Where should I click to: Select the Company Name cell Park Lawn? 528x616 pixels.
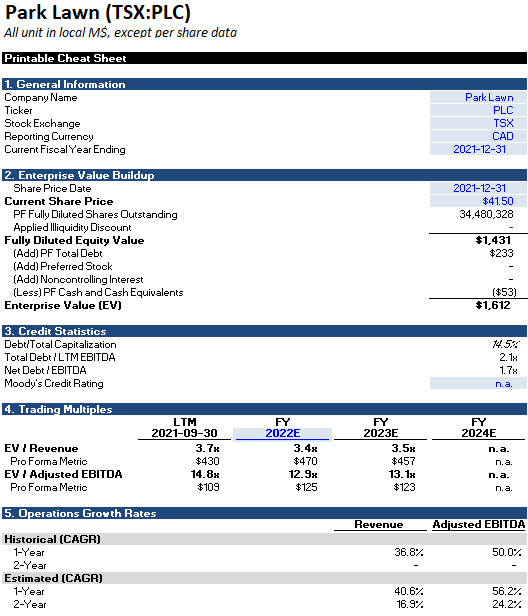(x=478, y=97)
